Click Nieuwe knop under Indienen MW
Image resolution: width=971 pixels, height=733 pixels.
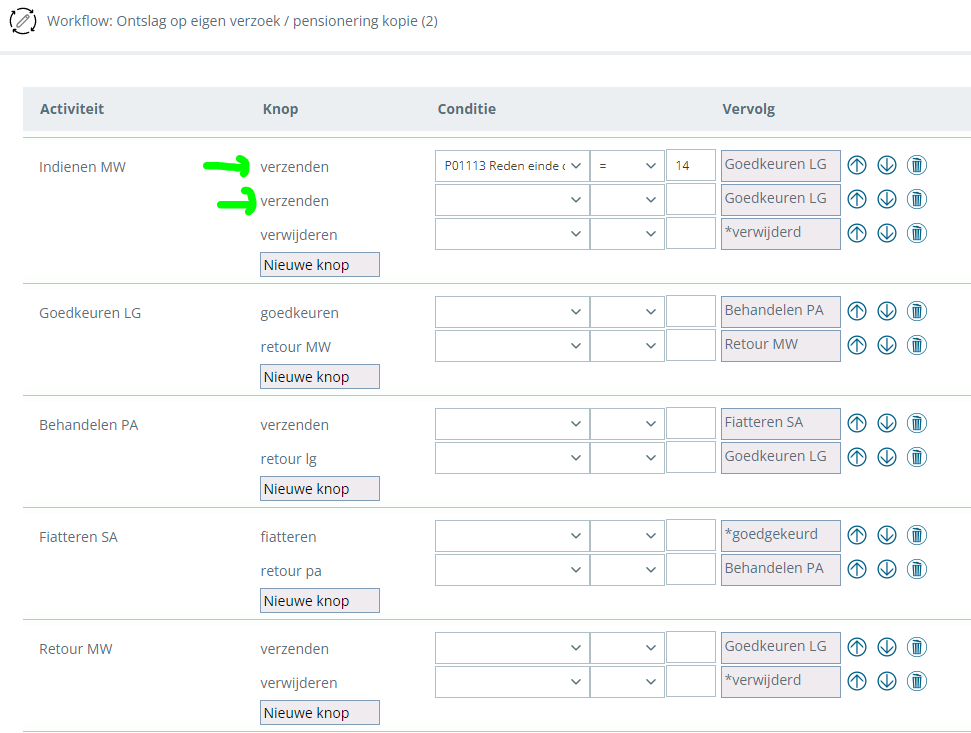click(319, 265)
